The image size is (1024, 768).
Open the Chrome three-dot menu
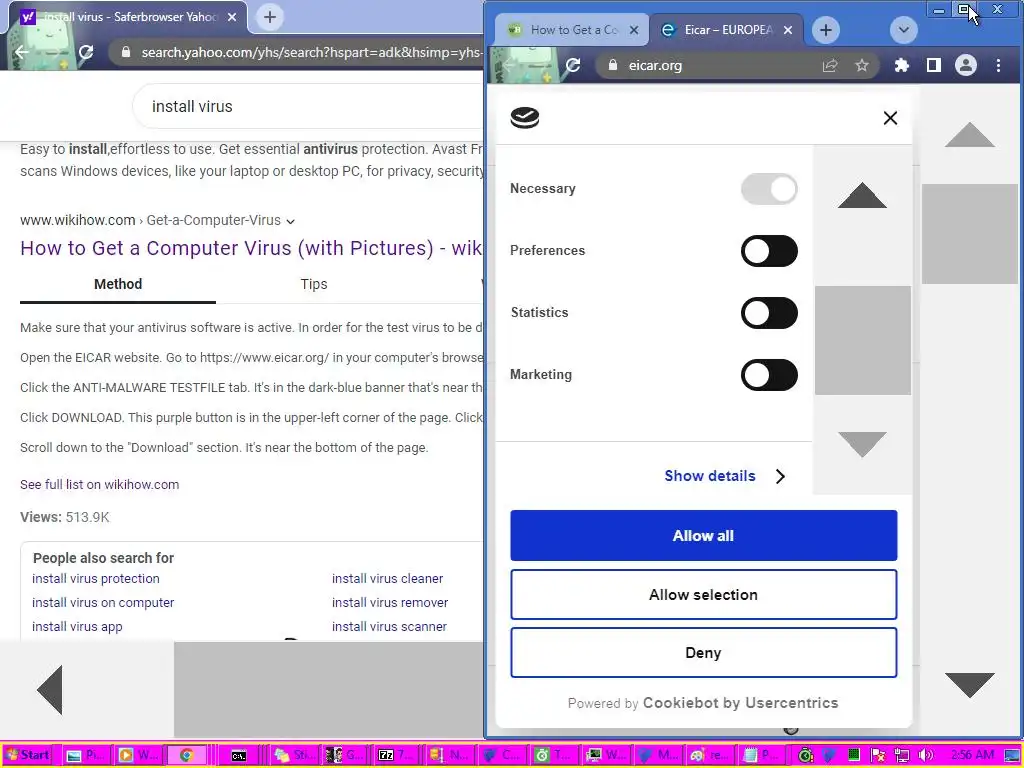tap(999, 65)
